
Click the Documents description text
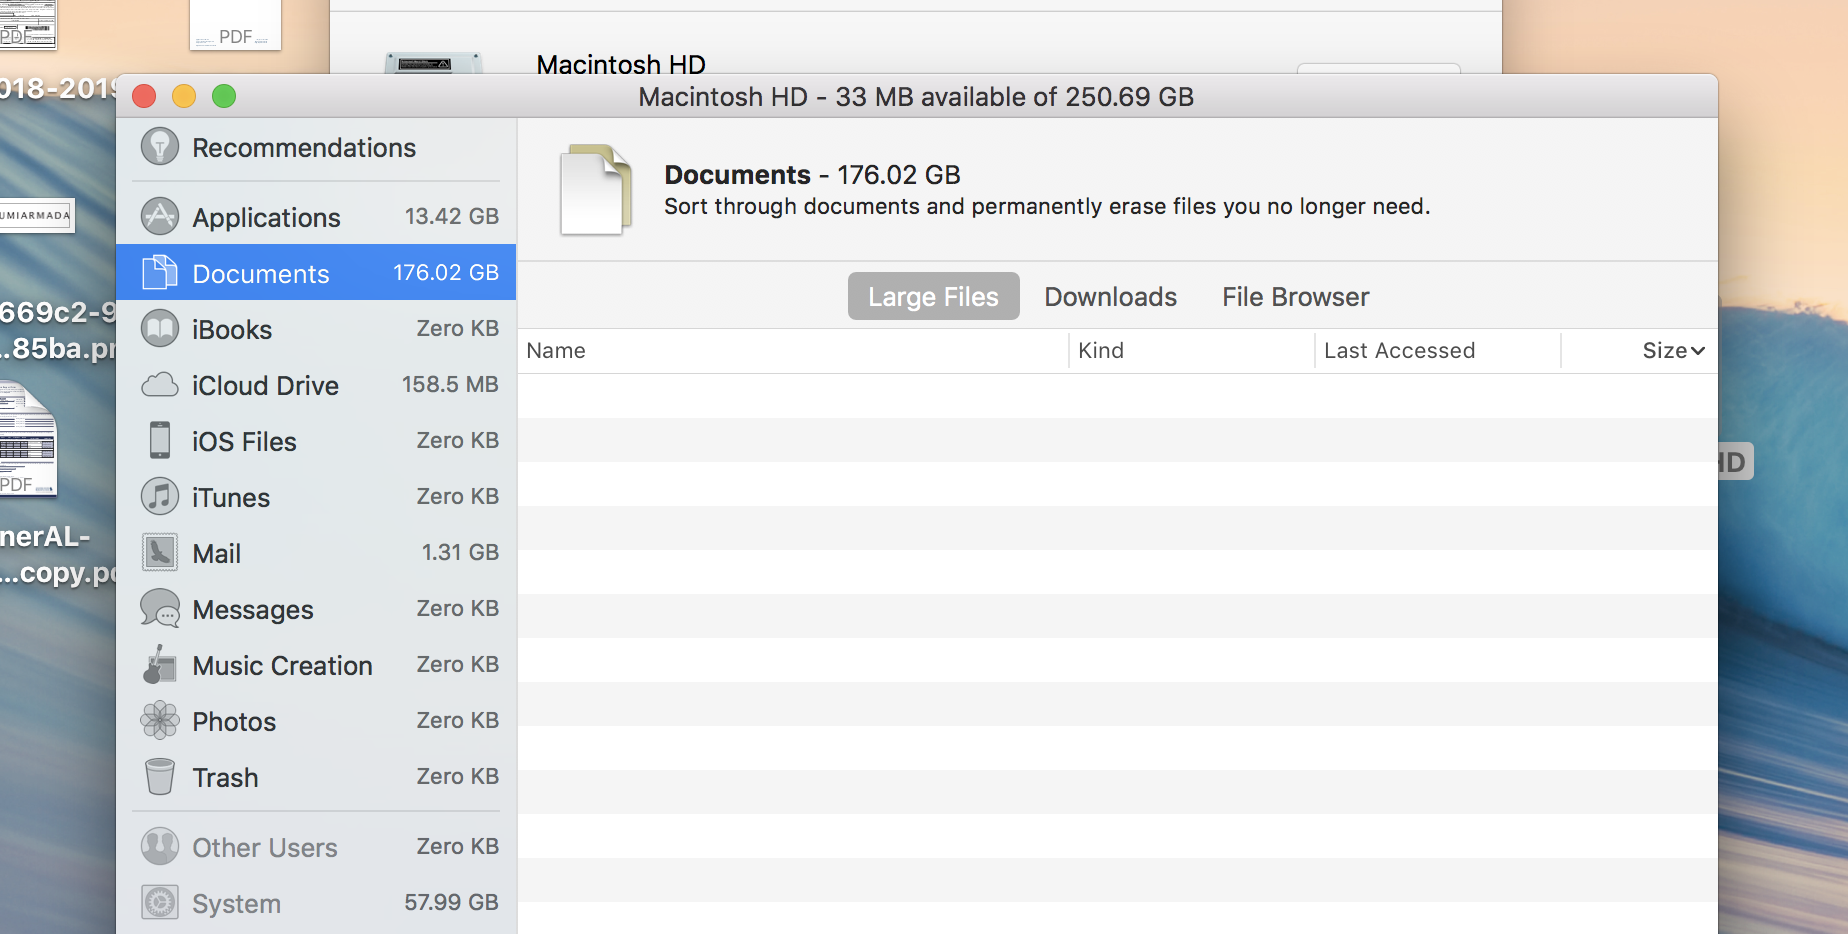(1047, 207)
